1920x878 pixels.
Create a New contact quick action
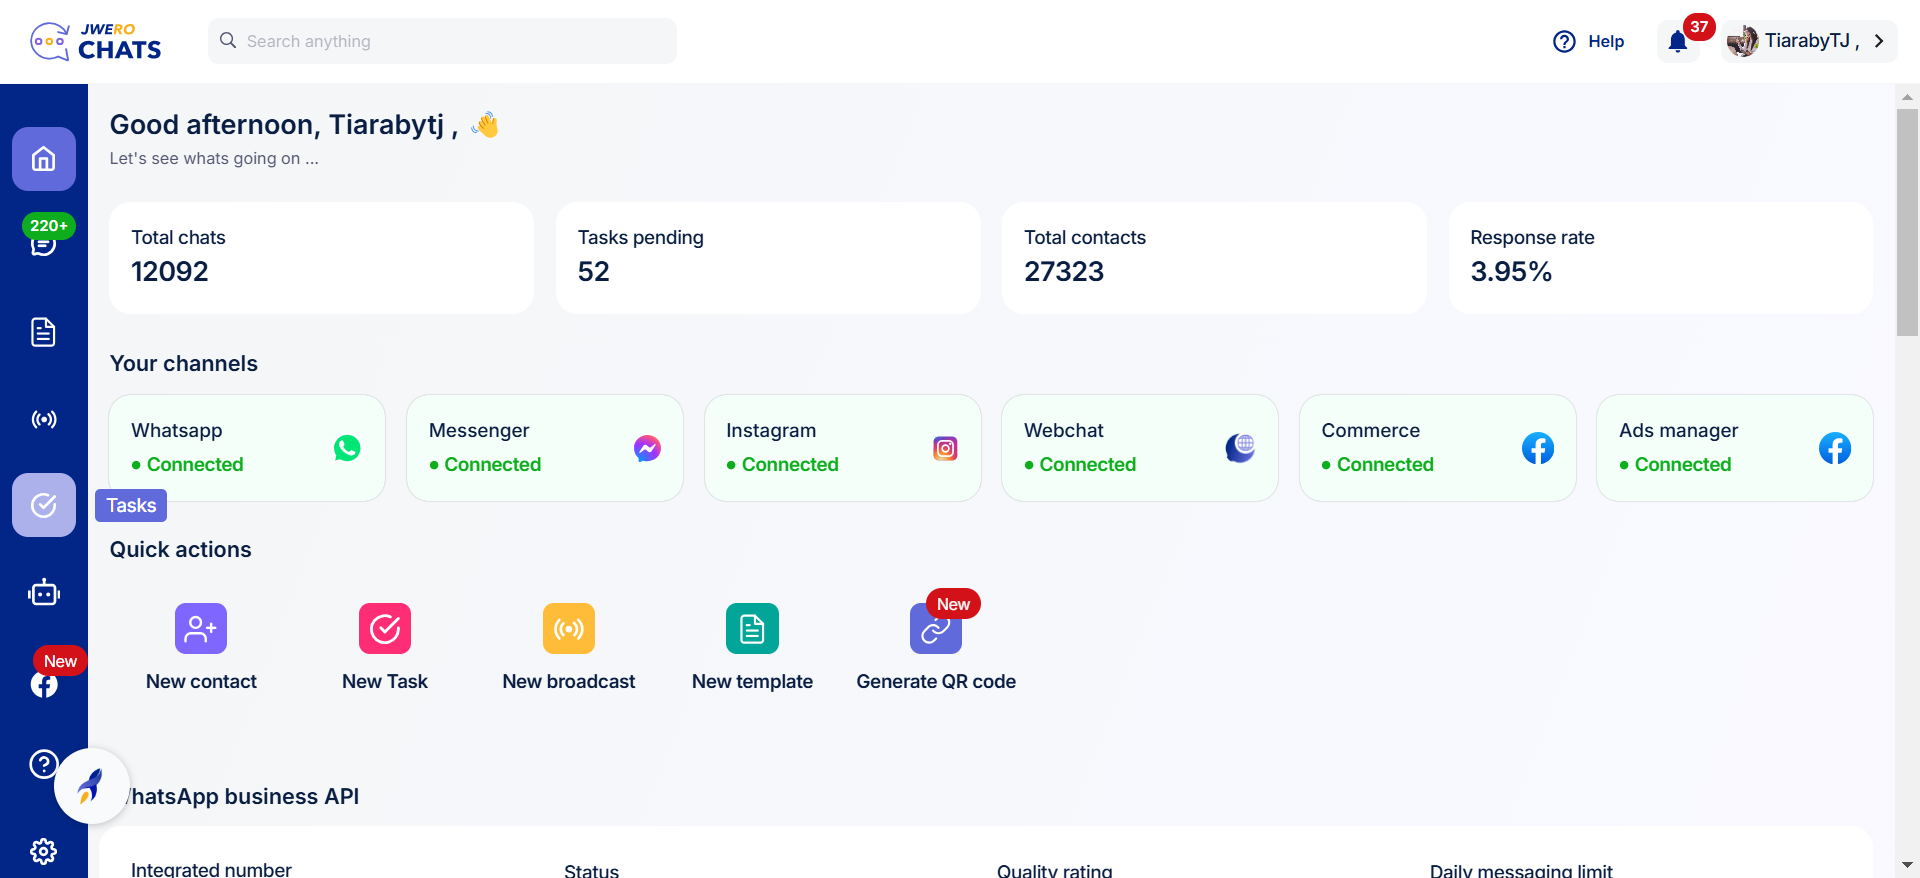point(201,647)
